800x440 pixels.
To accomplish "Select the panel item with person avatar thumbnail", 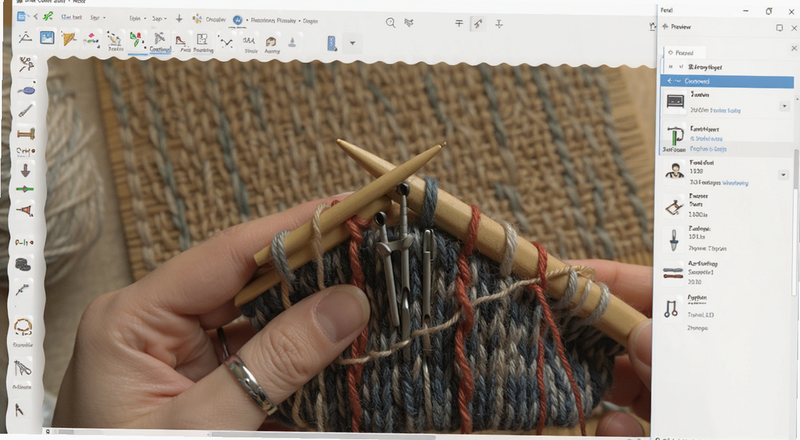I will point(674,172).
